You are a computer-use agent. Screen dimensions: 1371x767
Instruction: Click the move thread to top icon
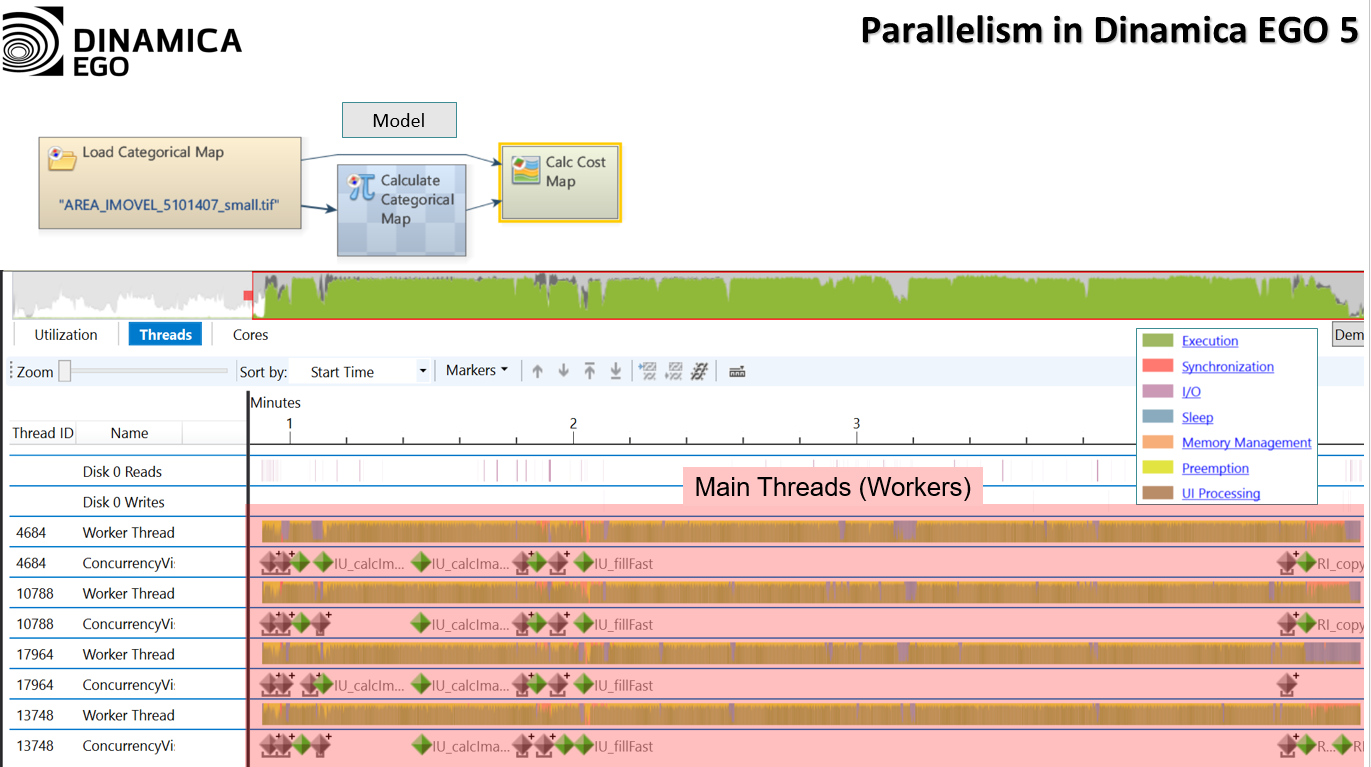click(589, 371)
